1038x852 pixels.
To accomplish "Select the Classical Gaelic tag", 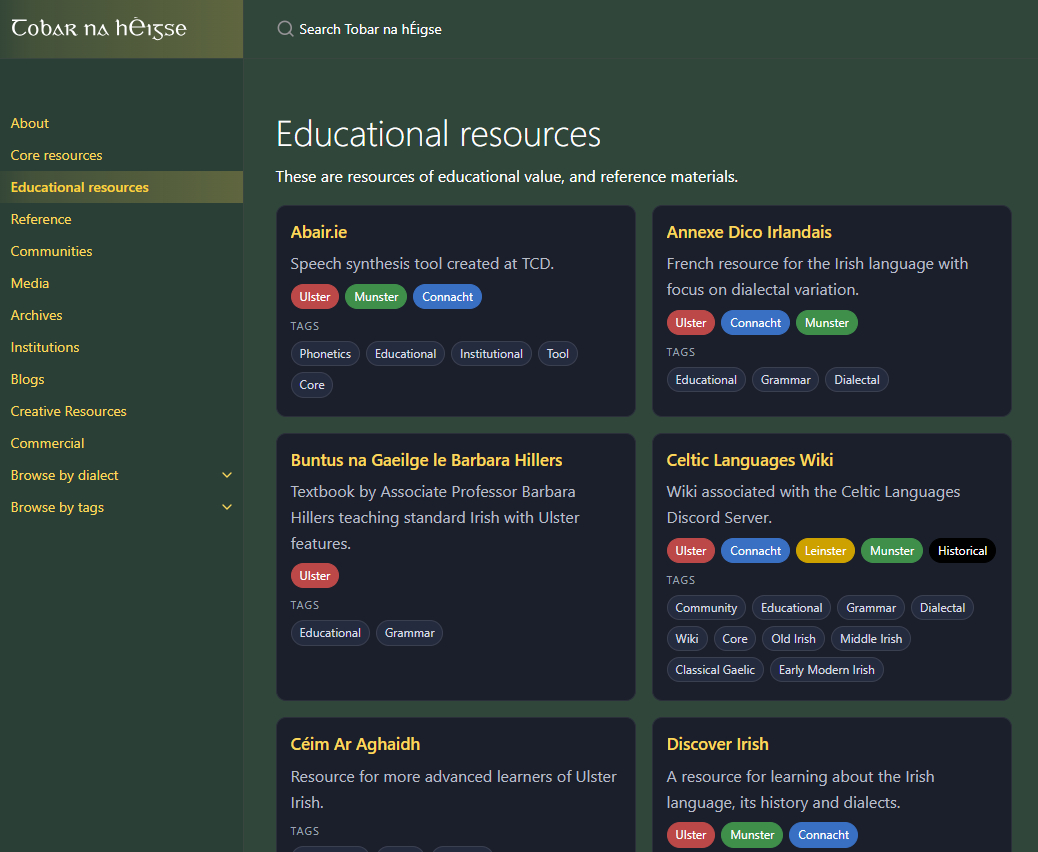I will [x=715, y=670].
